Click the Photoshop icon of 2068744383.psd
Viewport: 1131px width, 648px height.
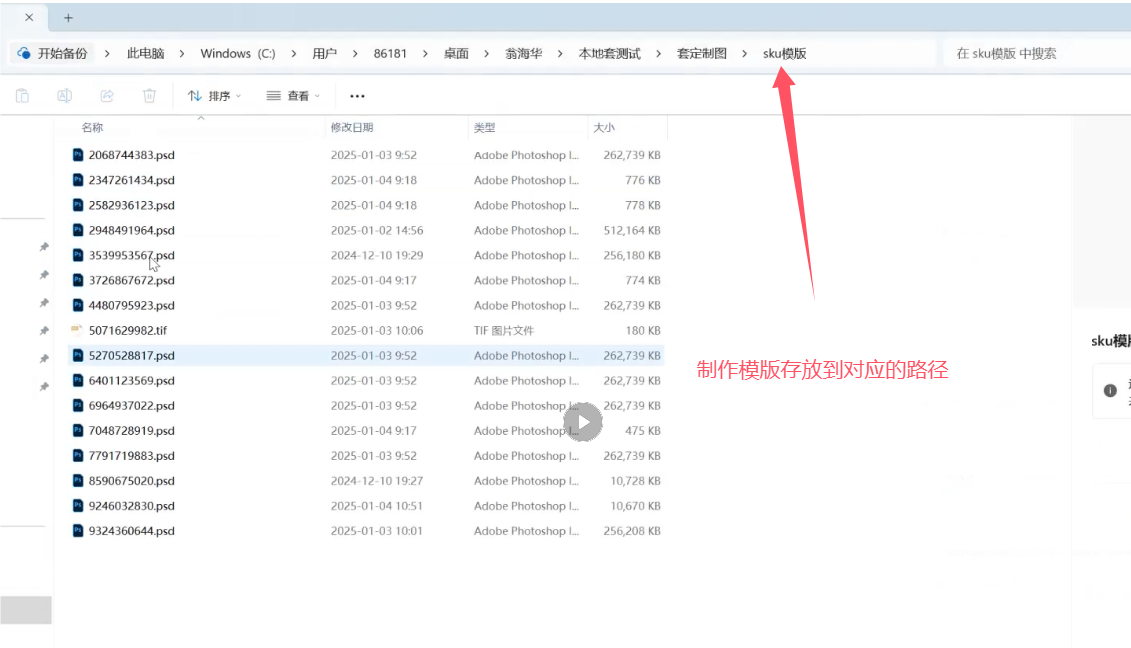pyautogui.click(x=78, y=155)
